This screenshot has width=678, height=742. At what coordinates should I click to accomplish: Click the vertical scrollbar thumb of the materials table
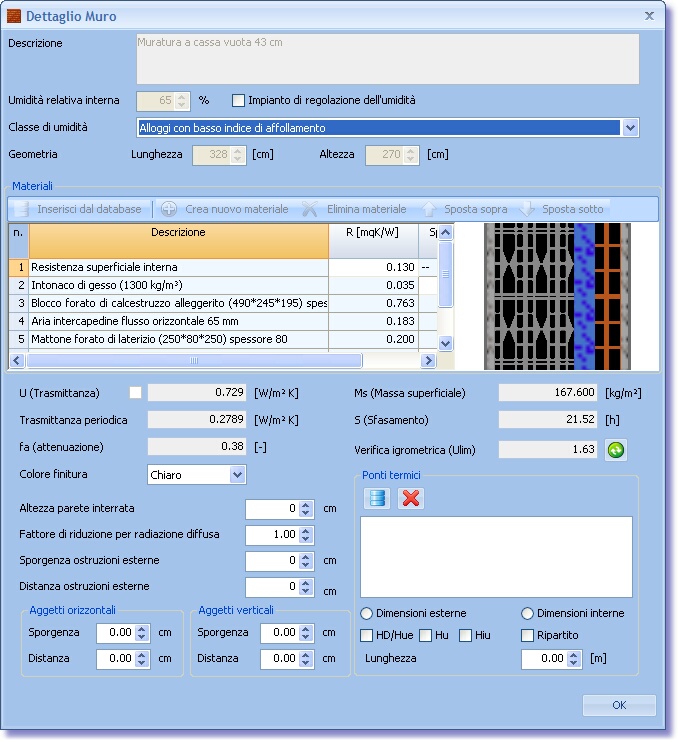coord(445,274)
